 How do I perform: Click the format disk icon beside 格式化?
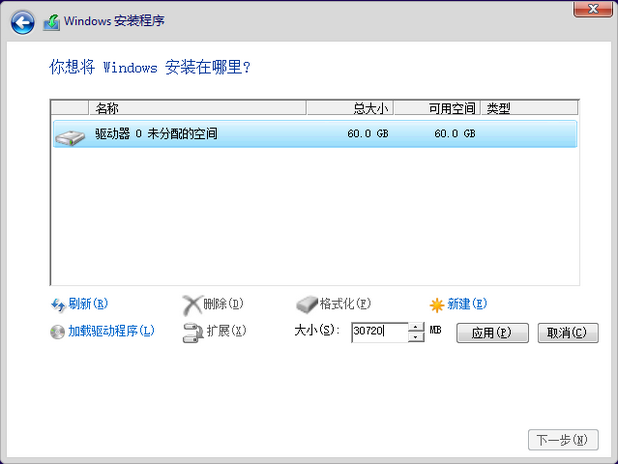tap(307, 304)
